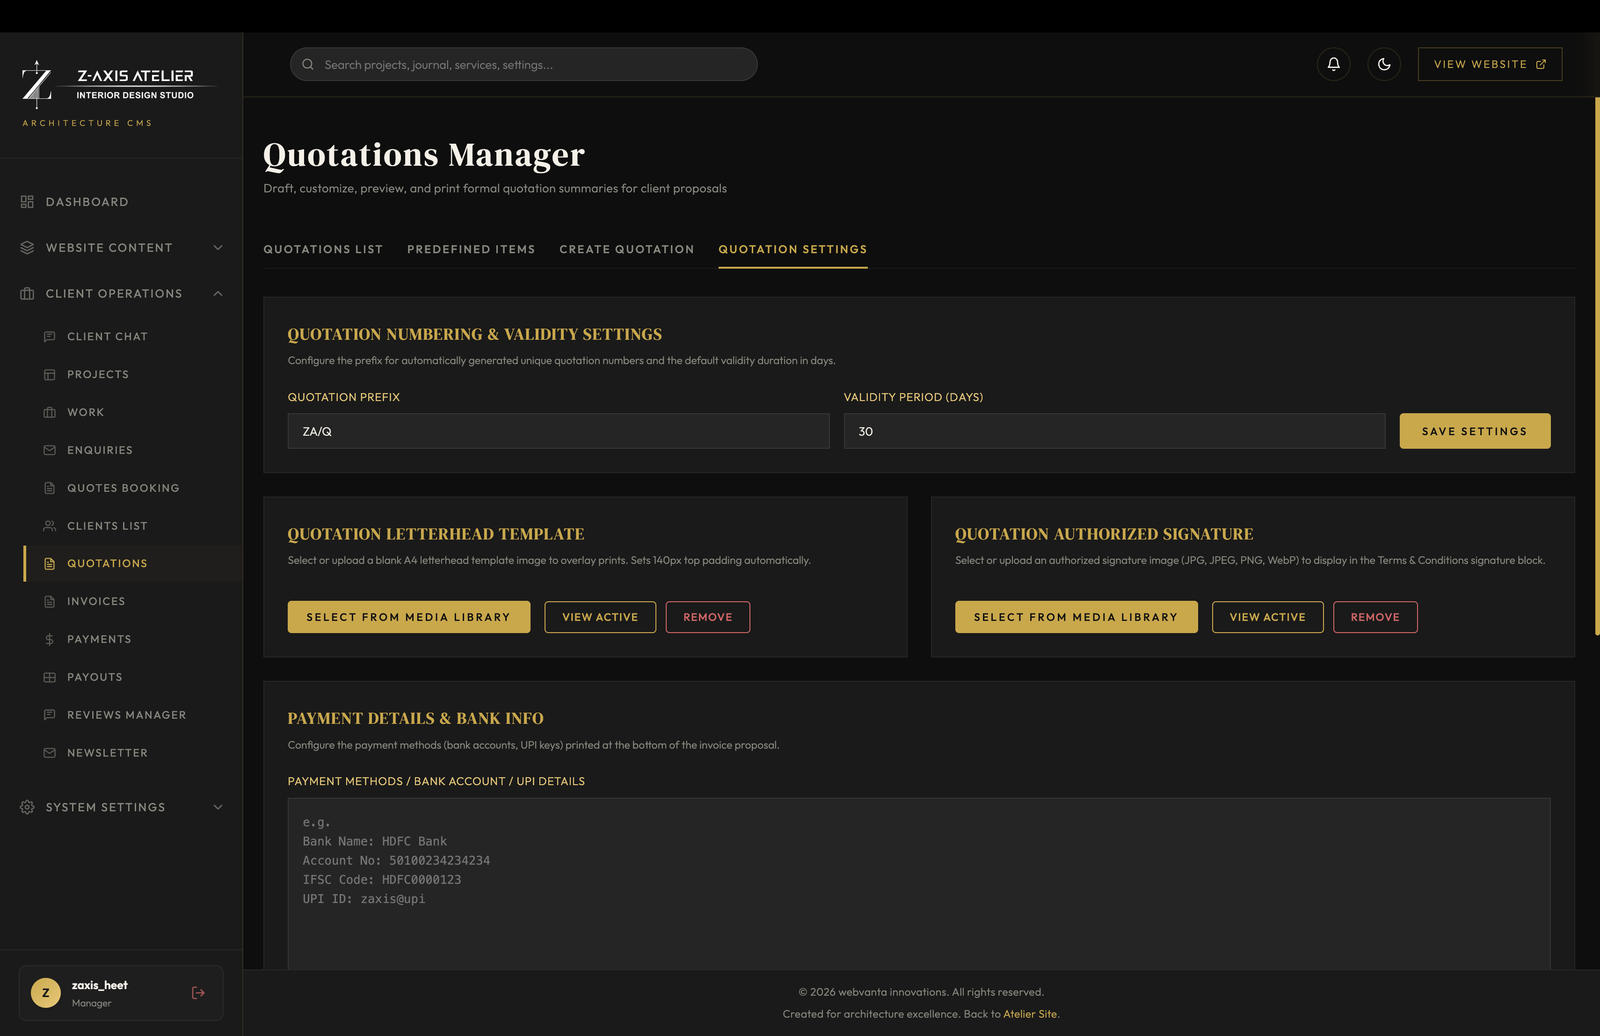Viewport: 1600px width, 1036px height.
Task: Toggle dark mode moon icon
Action: click(1384, 64)
